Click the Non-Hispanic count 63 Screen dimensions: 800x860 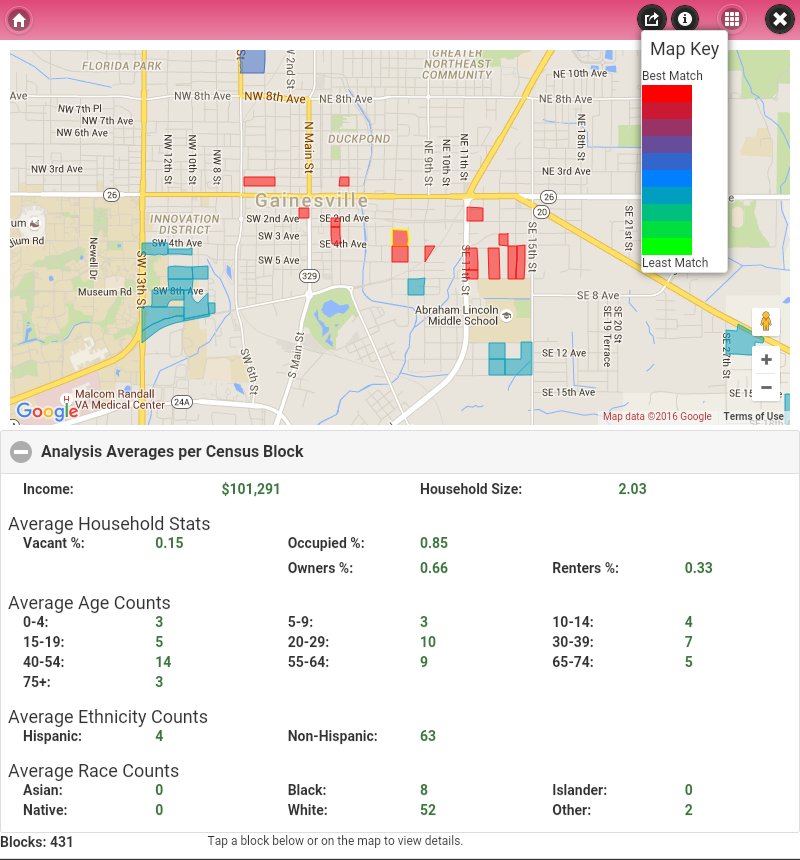[428, 736]
